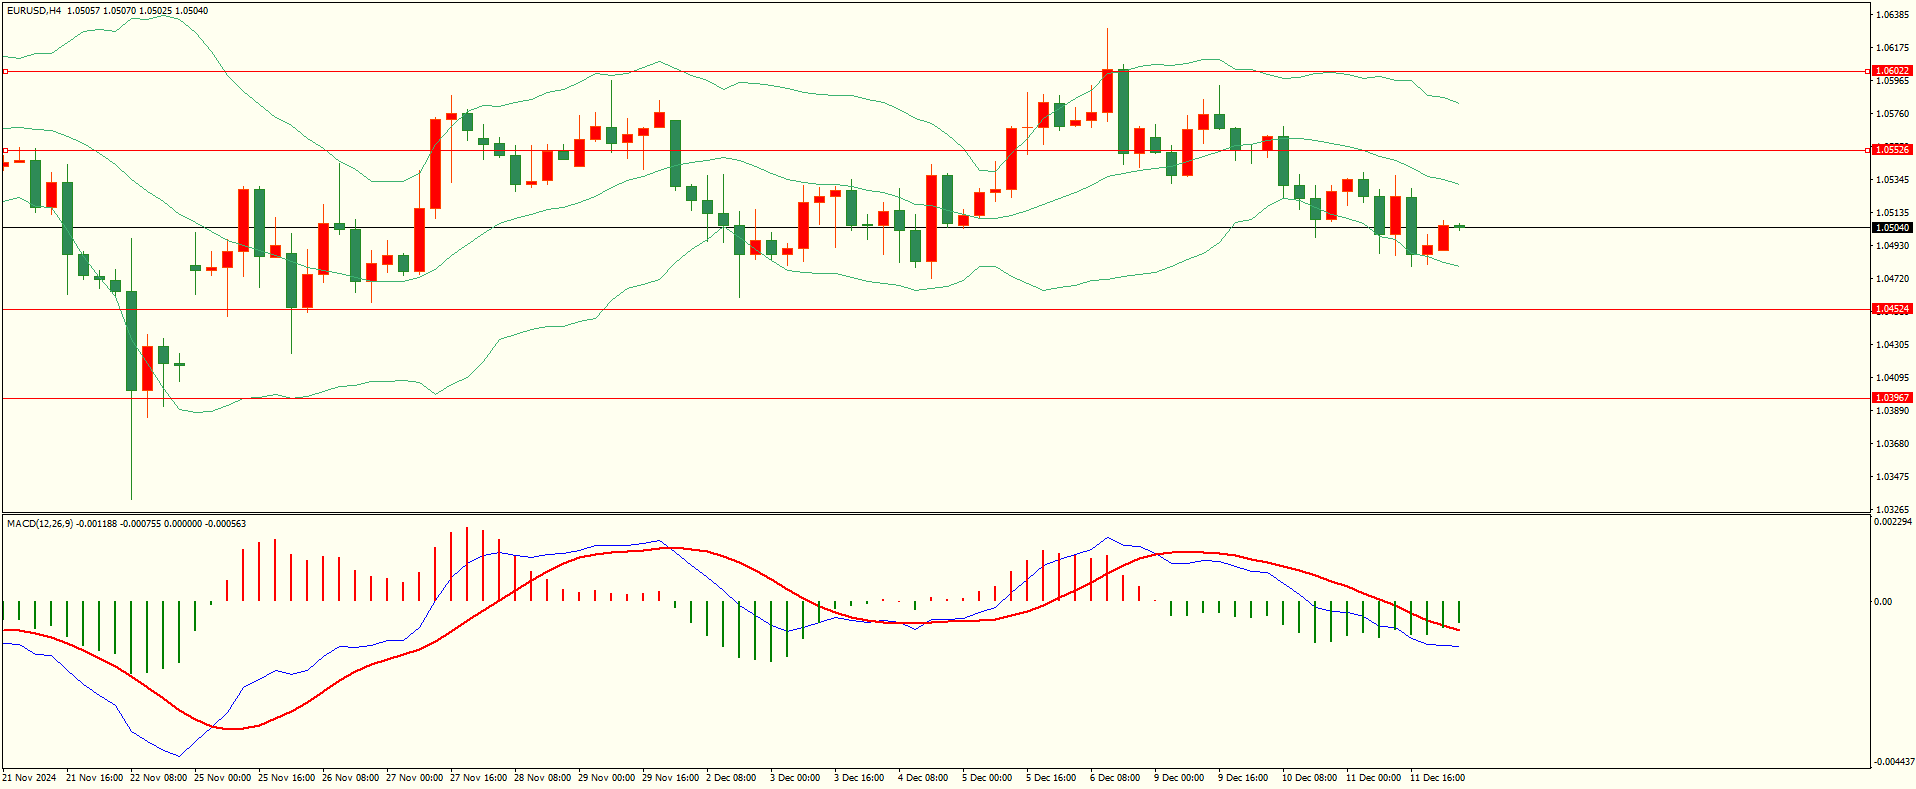
Task: Click the 2 Dec 08:00 time label
Action: point(731,778)
